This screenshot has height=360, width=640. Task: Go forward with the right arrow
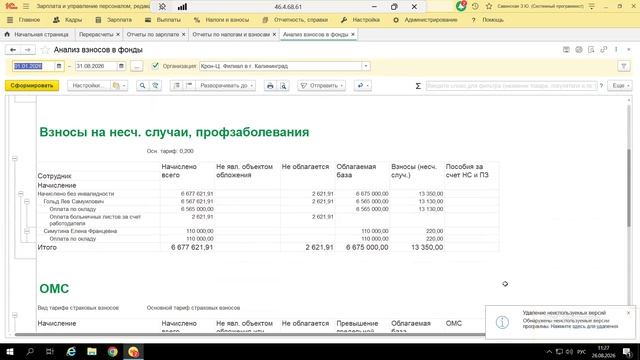pyautogui.click(x=28, y=50)
